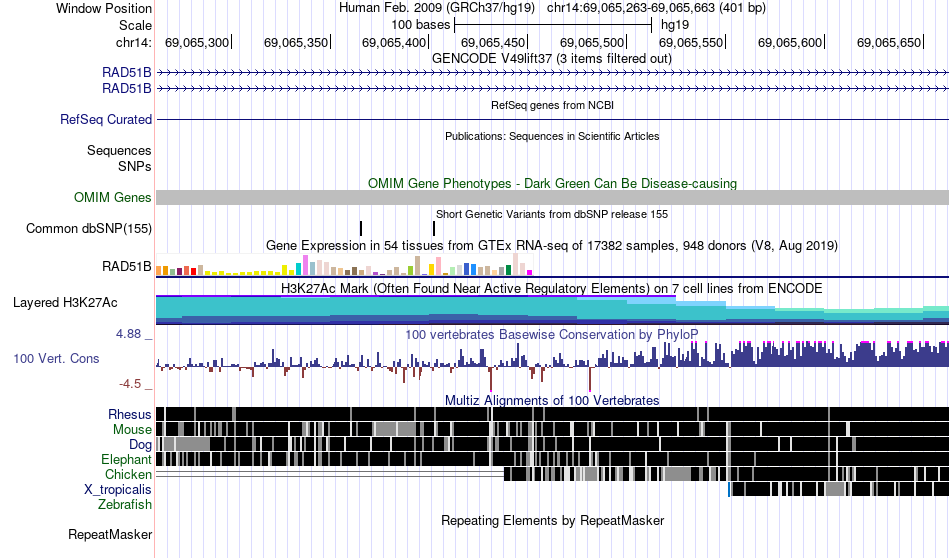This screenshot has height=558, width=950.
Task: Click the upper RAD51B GENCODE track label
Action: 127,73
